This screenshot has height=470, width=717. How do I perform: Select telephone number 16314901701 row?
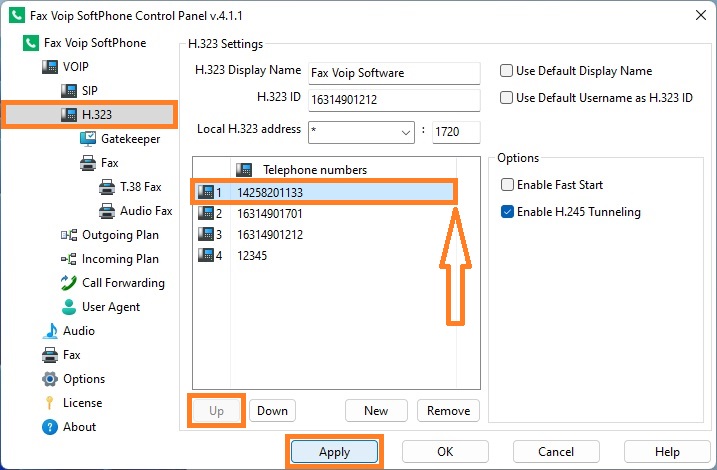coord(325,214)
